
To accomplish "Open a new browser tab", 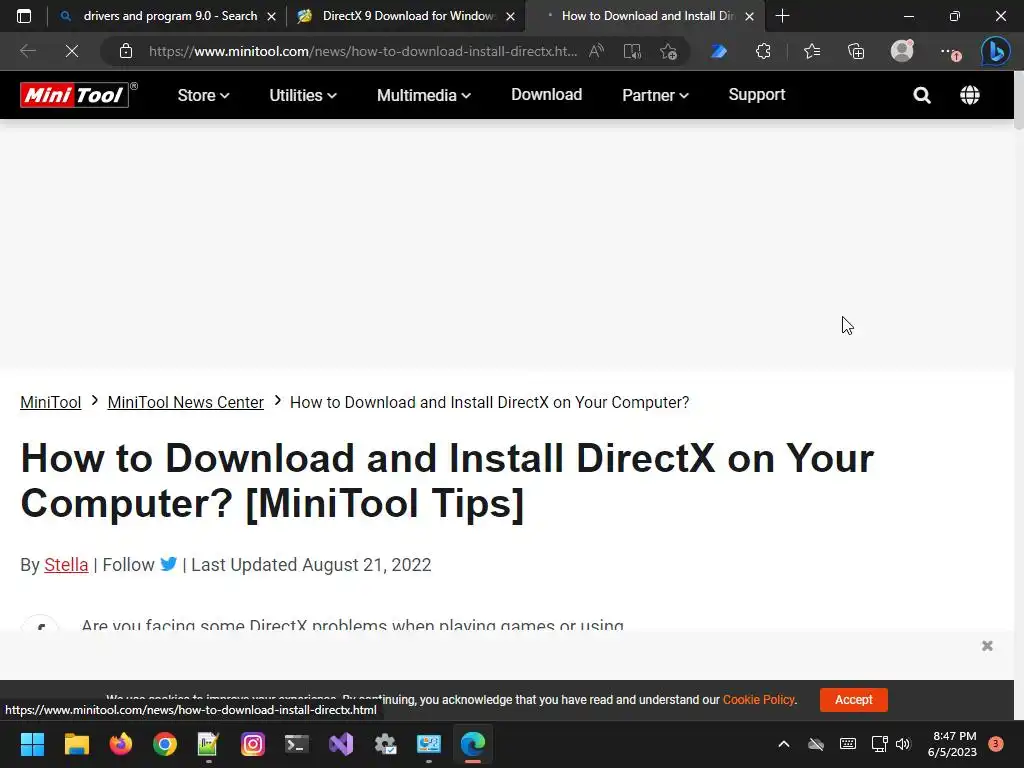I will coord(782,16).
